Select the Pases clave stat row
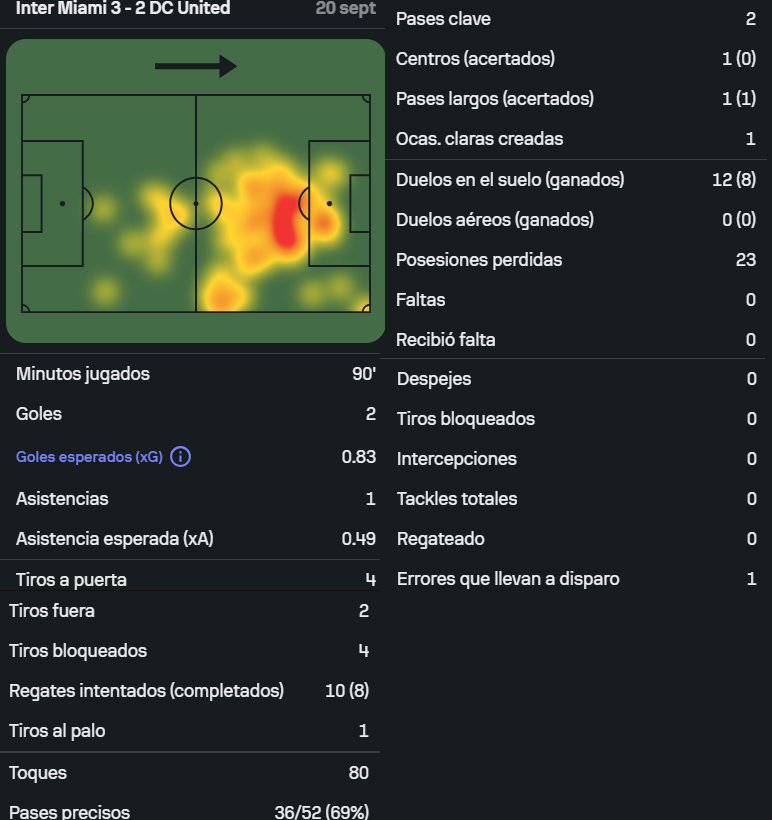772x820 pixels. point(576,19)
